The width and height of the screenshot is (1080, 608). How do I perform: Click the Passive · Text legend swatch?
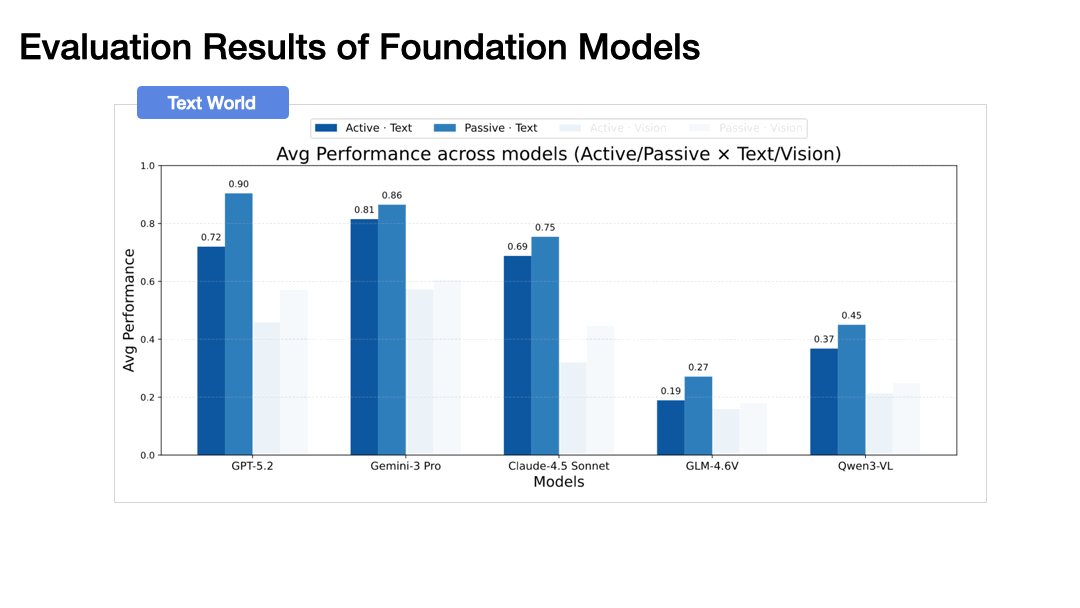tap(446, 128)
